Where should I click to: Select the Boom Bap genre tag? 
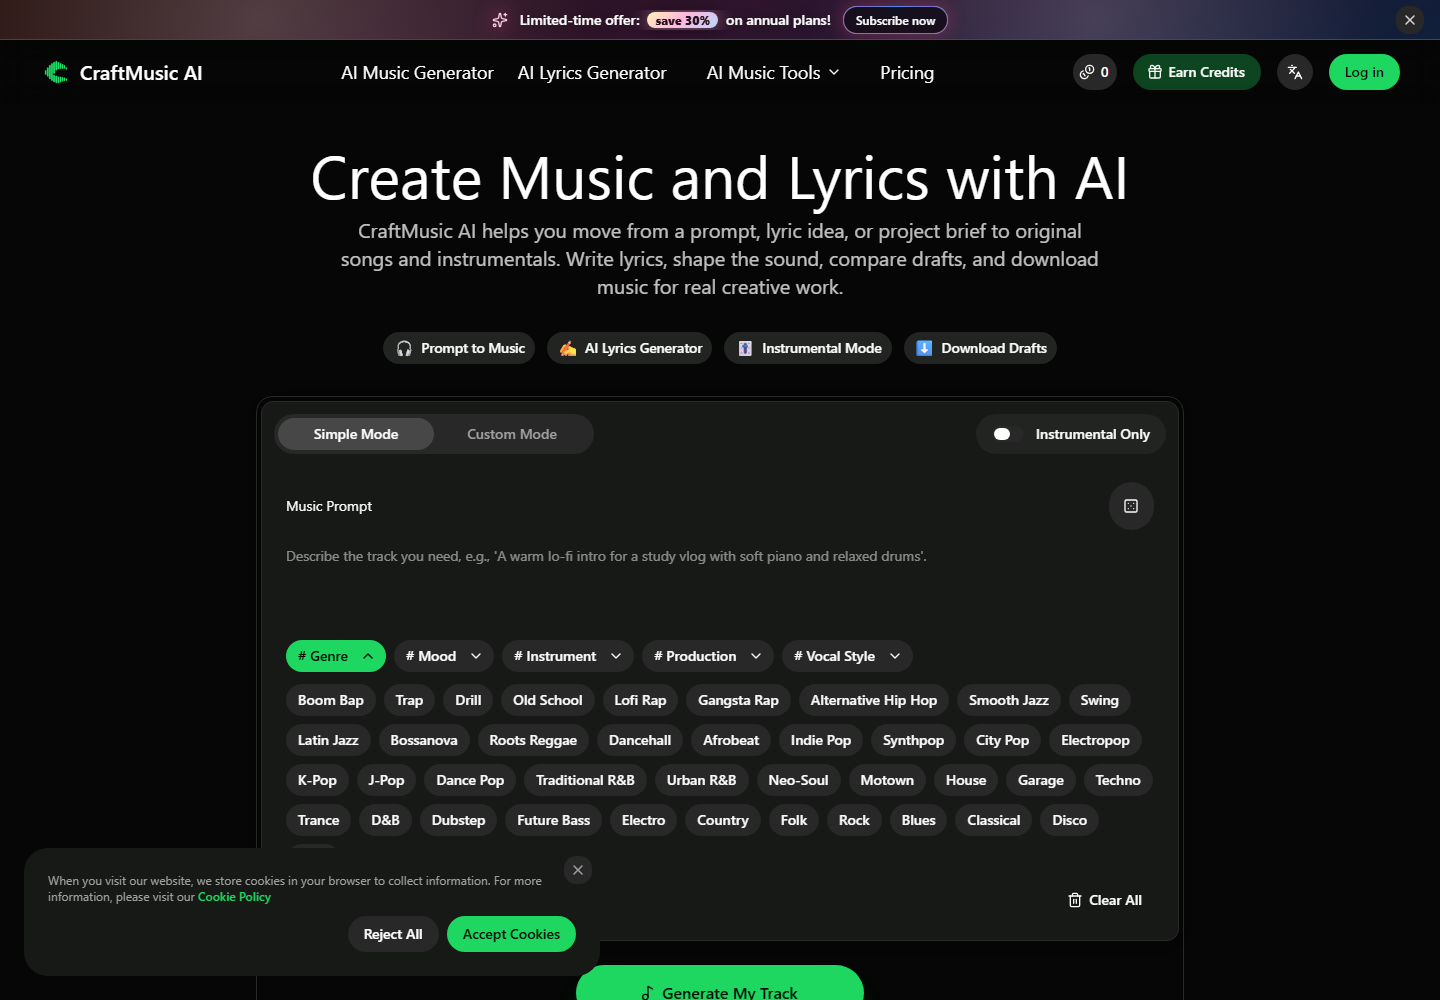tap(331, 700)
